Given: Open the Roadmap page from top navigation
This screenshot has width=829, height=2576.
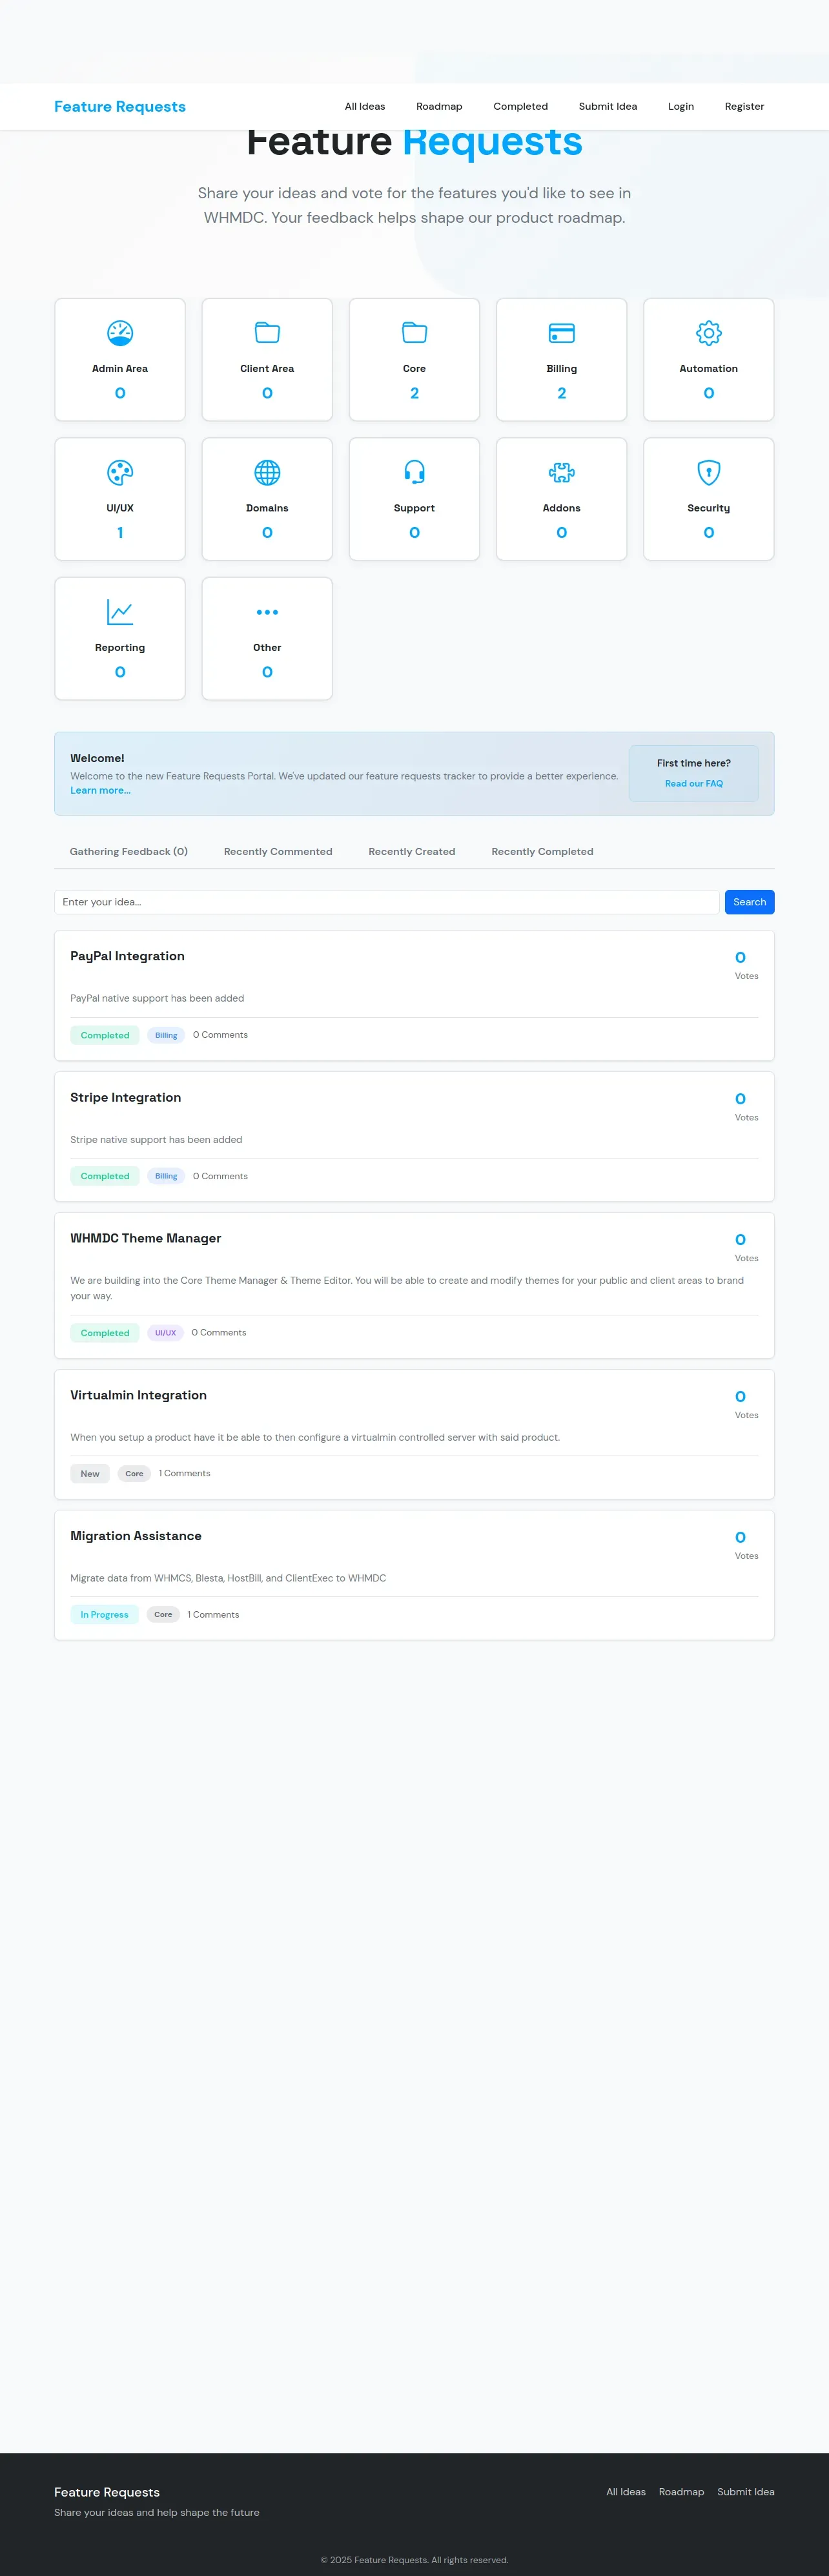Looking at the screenshot, I should point(439,107).
